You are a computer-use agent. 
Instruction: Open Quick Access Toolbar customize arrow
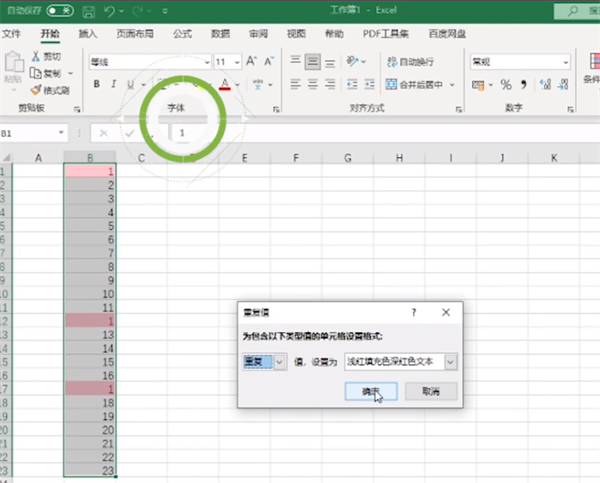(165, 11)
